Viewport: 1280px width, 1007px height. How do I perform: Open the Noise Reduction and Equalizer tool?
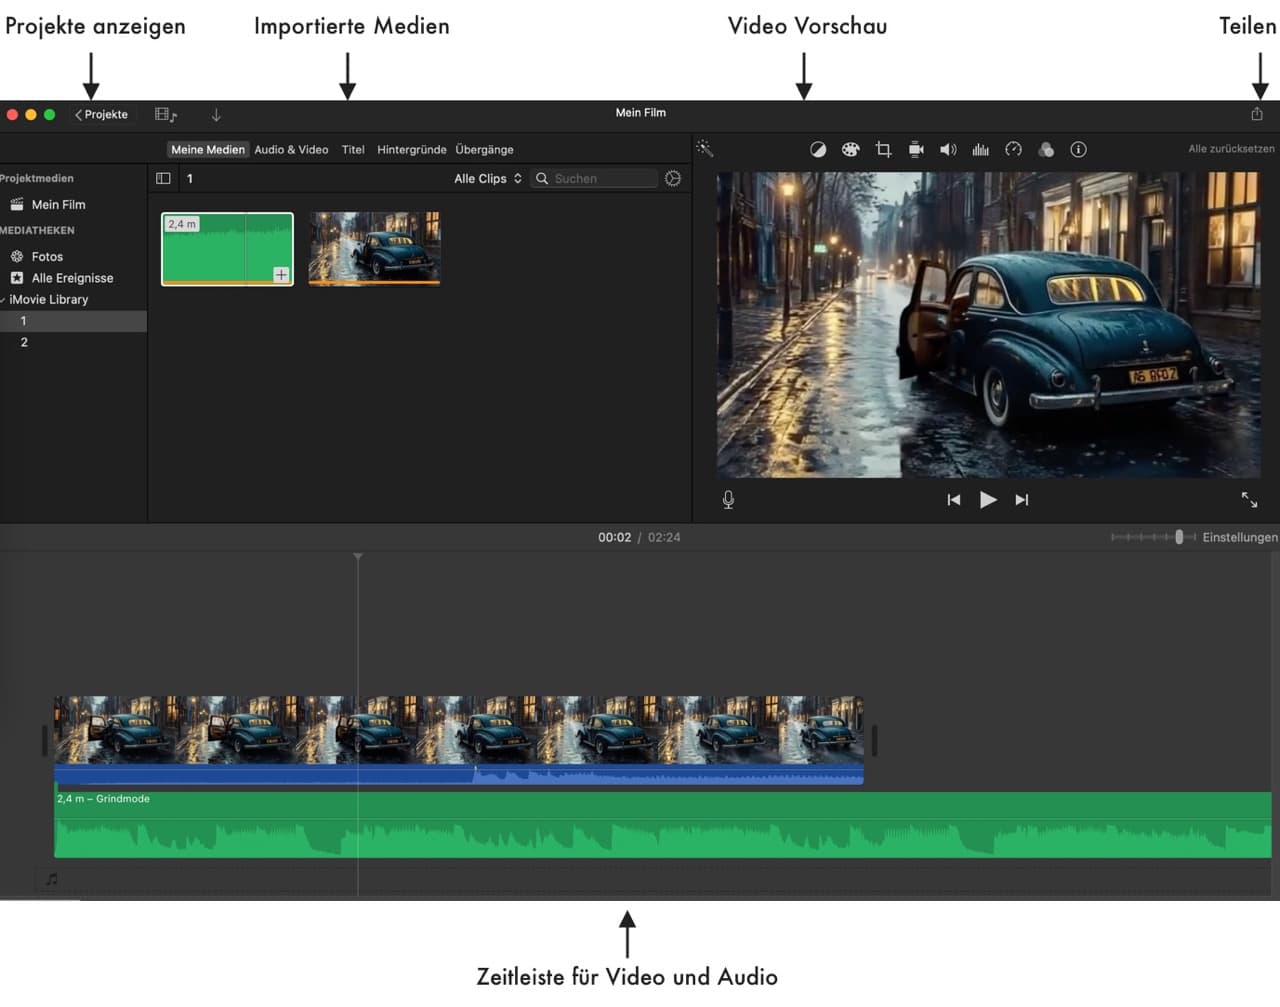tap(980, 148)
